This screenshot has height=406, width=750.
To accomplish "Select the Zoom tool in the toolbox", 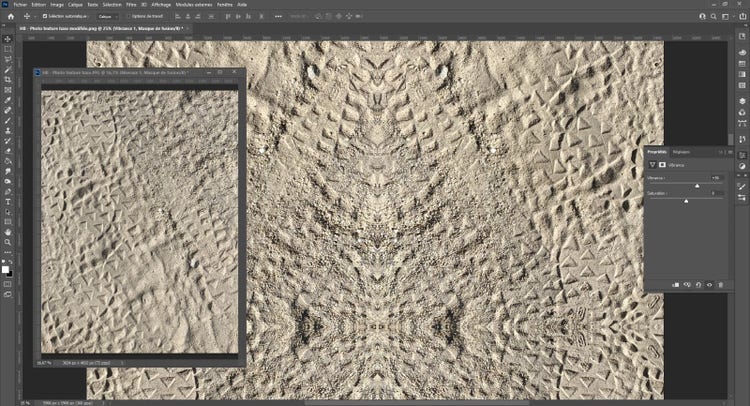I will [x=8, y=242].
